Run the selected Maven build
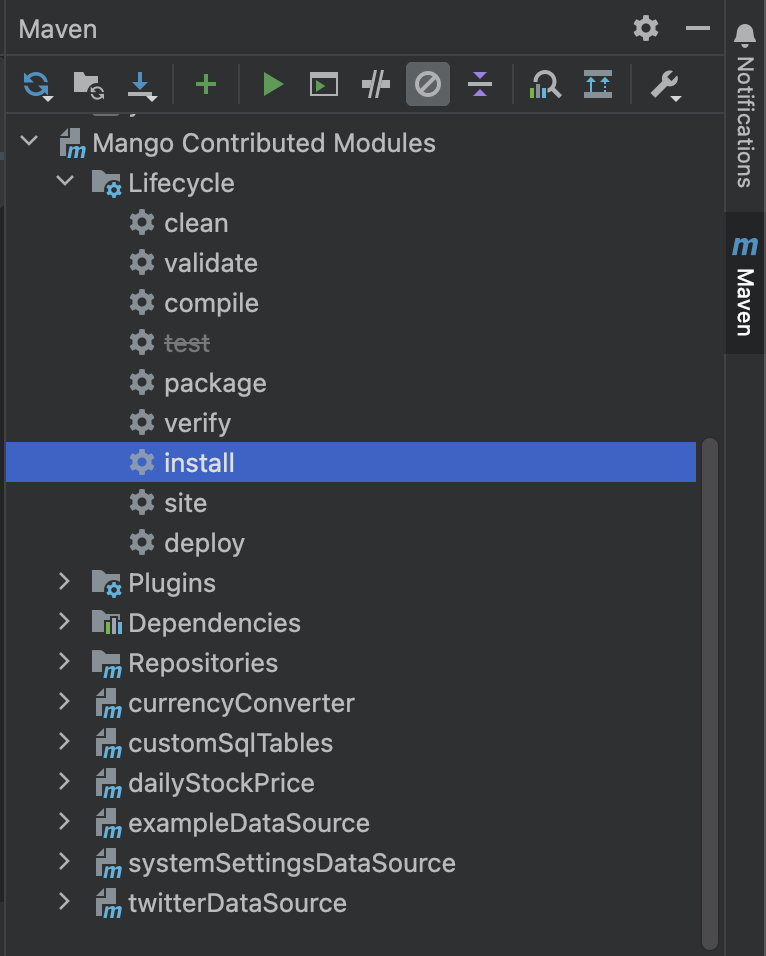The image size is (766, 956). [x=272, y=84]
